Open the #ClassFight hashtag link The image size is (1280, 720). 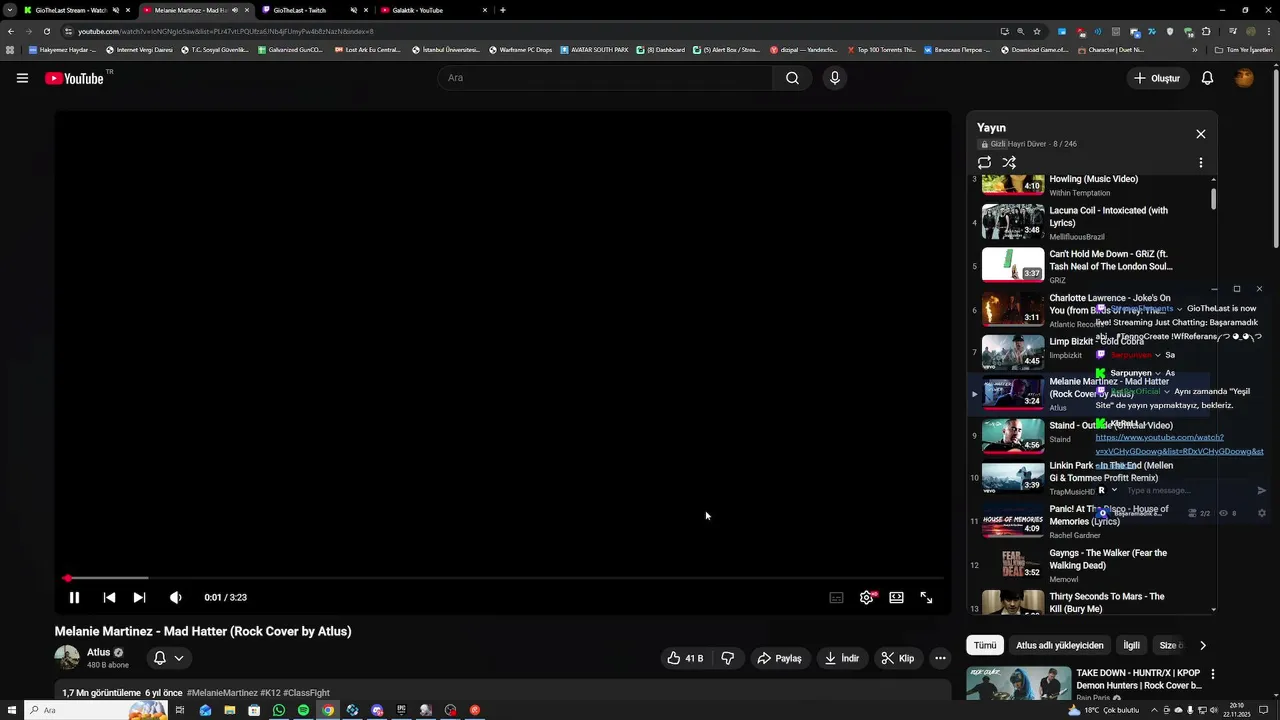(306, 693)
